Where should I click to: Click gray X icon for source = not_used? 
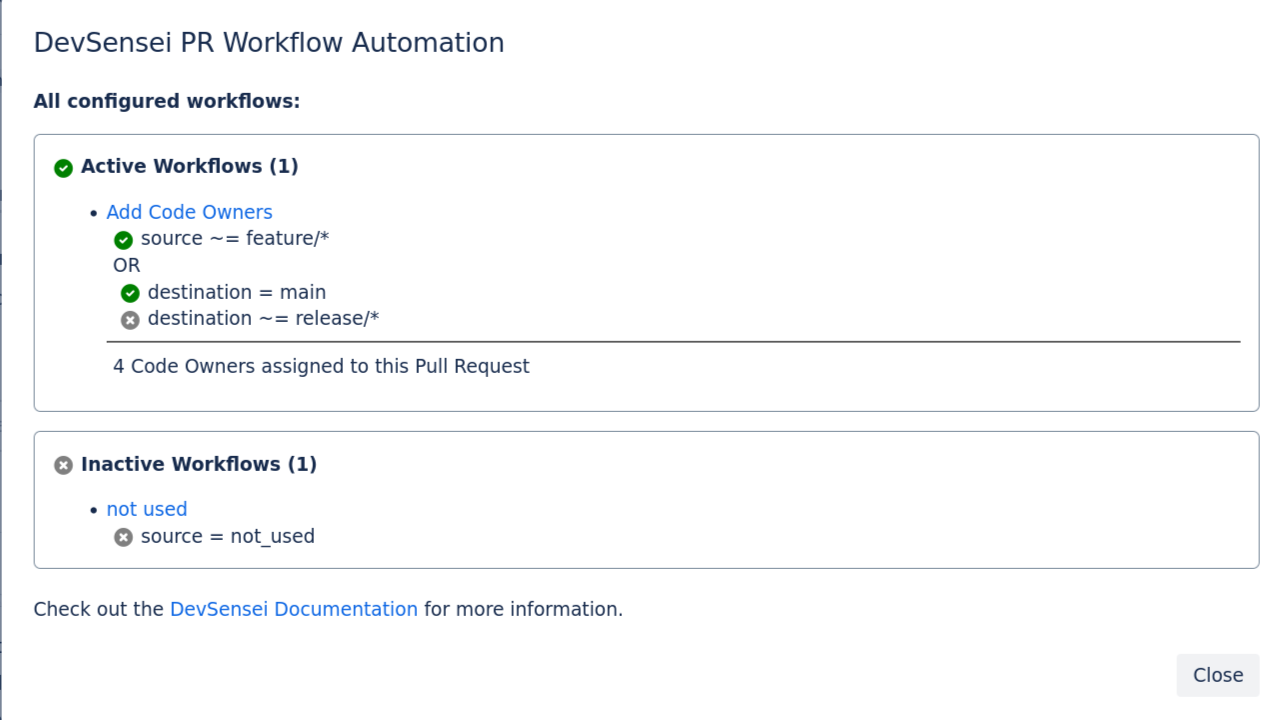123,538
